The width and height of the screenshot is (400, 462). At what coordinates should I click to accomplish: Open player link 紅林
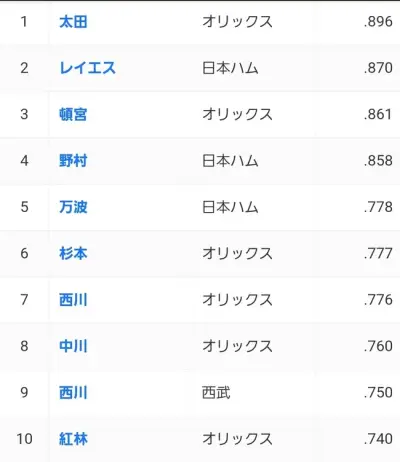click(x=73, y=439)
